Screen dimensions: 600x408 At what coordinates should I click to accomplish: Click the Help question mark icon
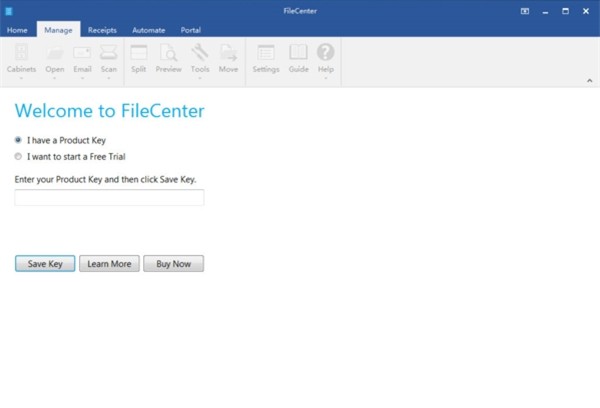point(326,52)
